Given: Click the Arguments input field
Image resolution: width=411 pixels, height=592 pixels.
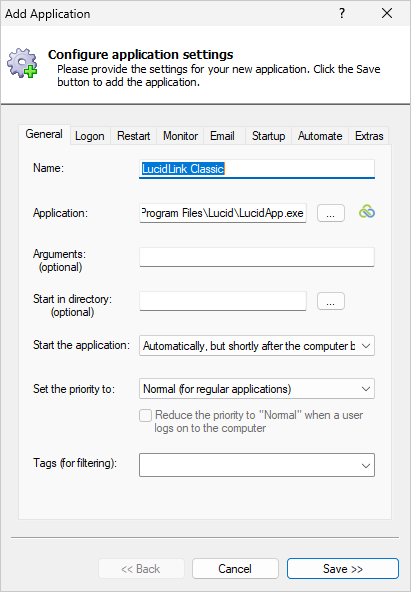Looking at the screenshot, I should (257, 257).
